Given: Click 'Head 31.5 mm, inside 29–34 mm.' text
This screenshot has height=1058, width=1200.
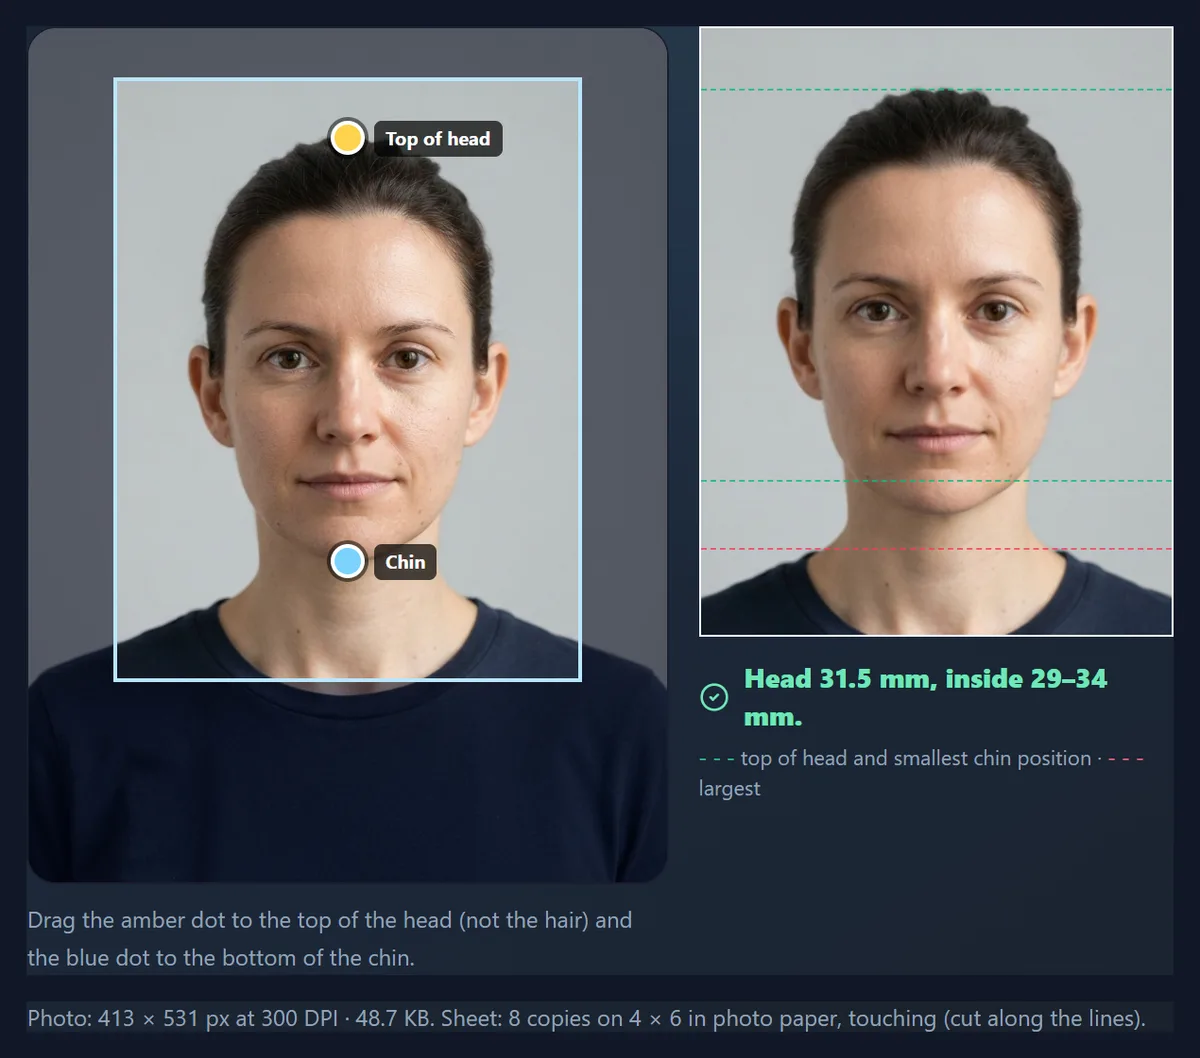Looking at the screenshot, I should pos(926,698).
